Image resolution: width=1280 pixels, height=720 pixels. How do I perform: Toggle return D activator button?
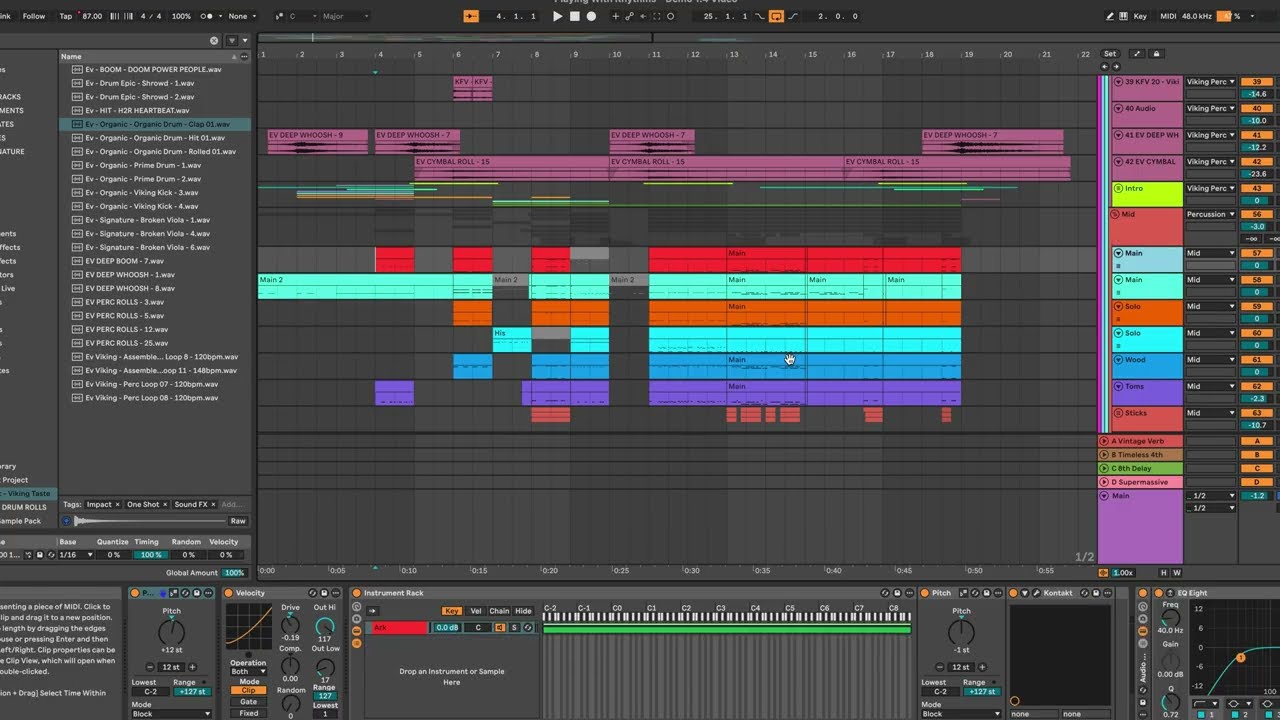click(x=1256, y=482)
